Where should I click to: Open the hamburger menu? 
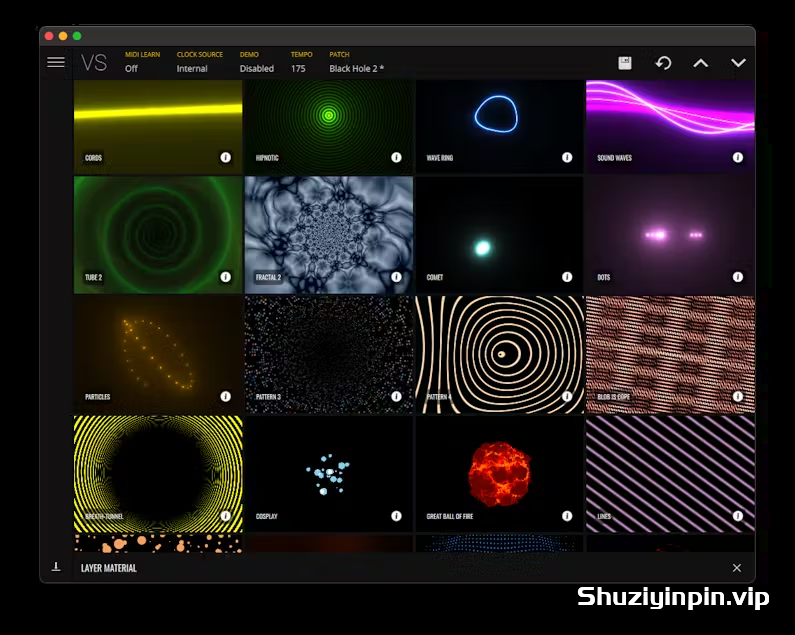(56, 62)
